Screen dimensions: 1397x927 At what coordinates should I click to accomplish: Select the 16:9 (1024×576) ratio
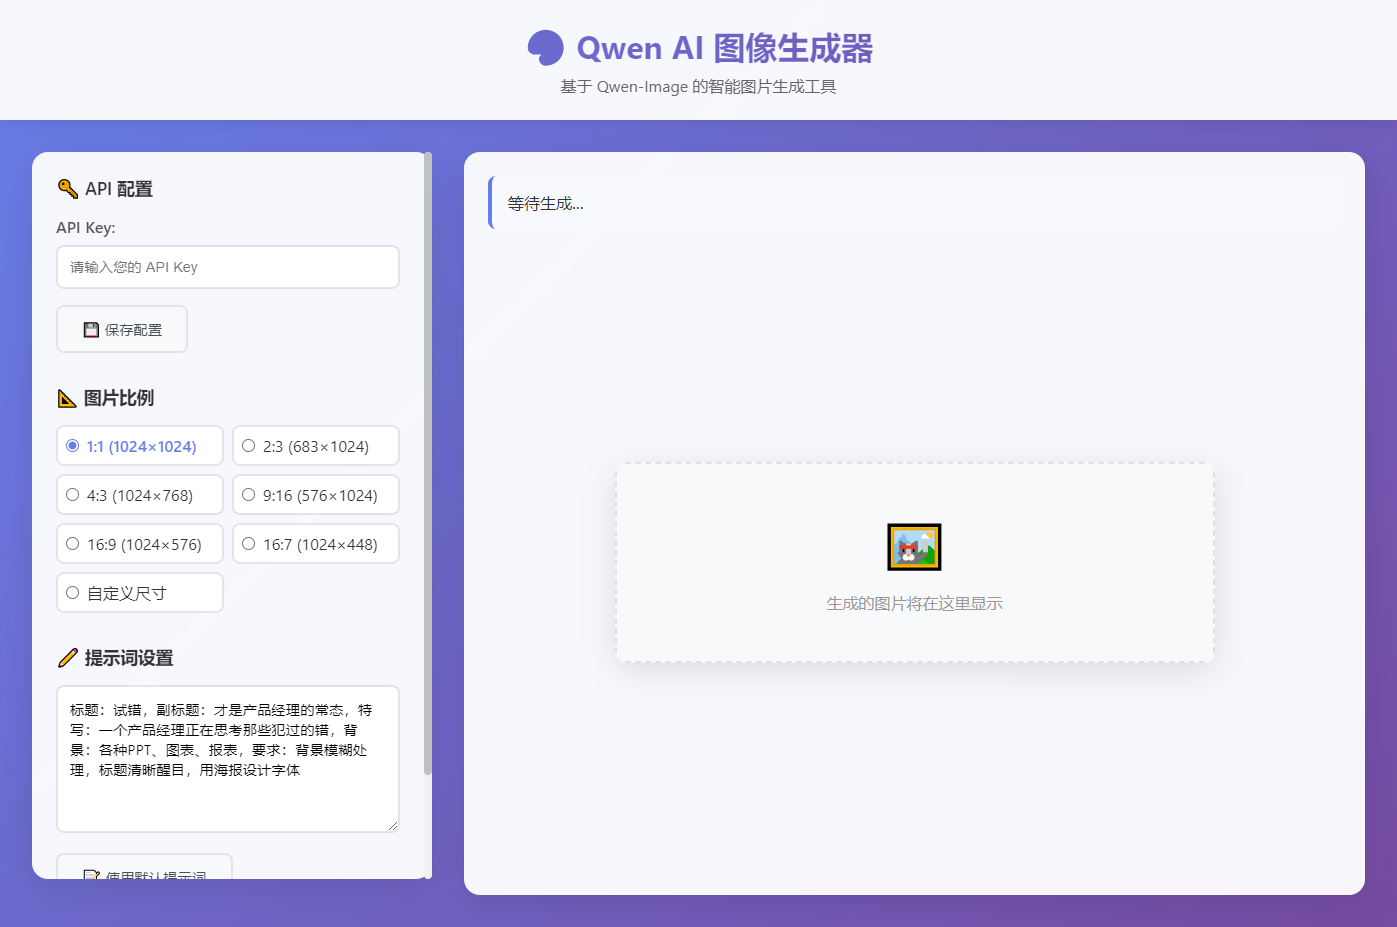(140, 544)
